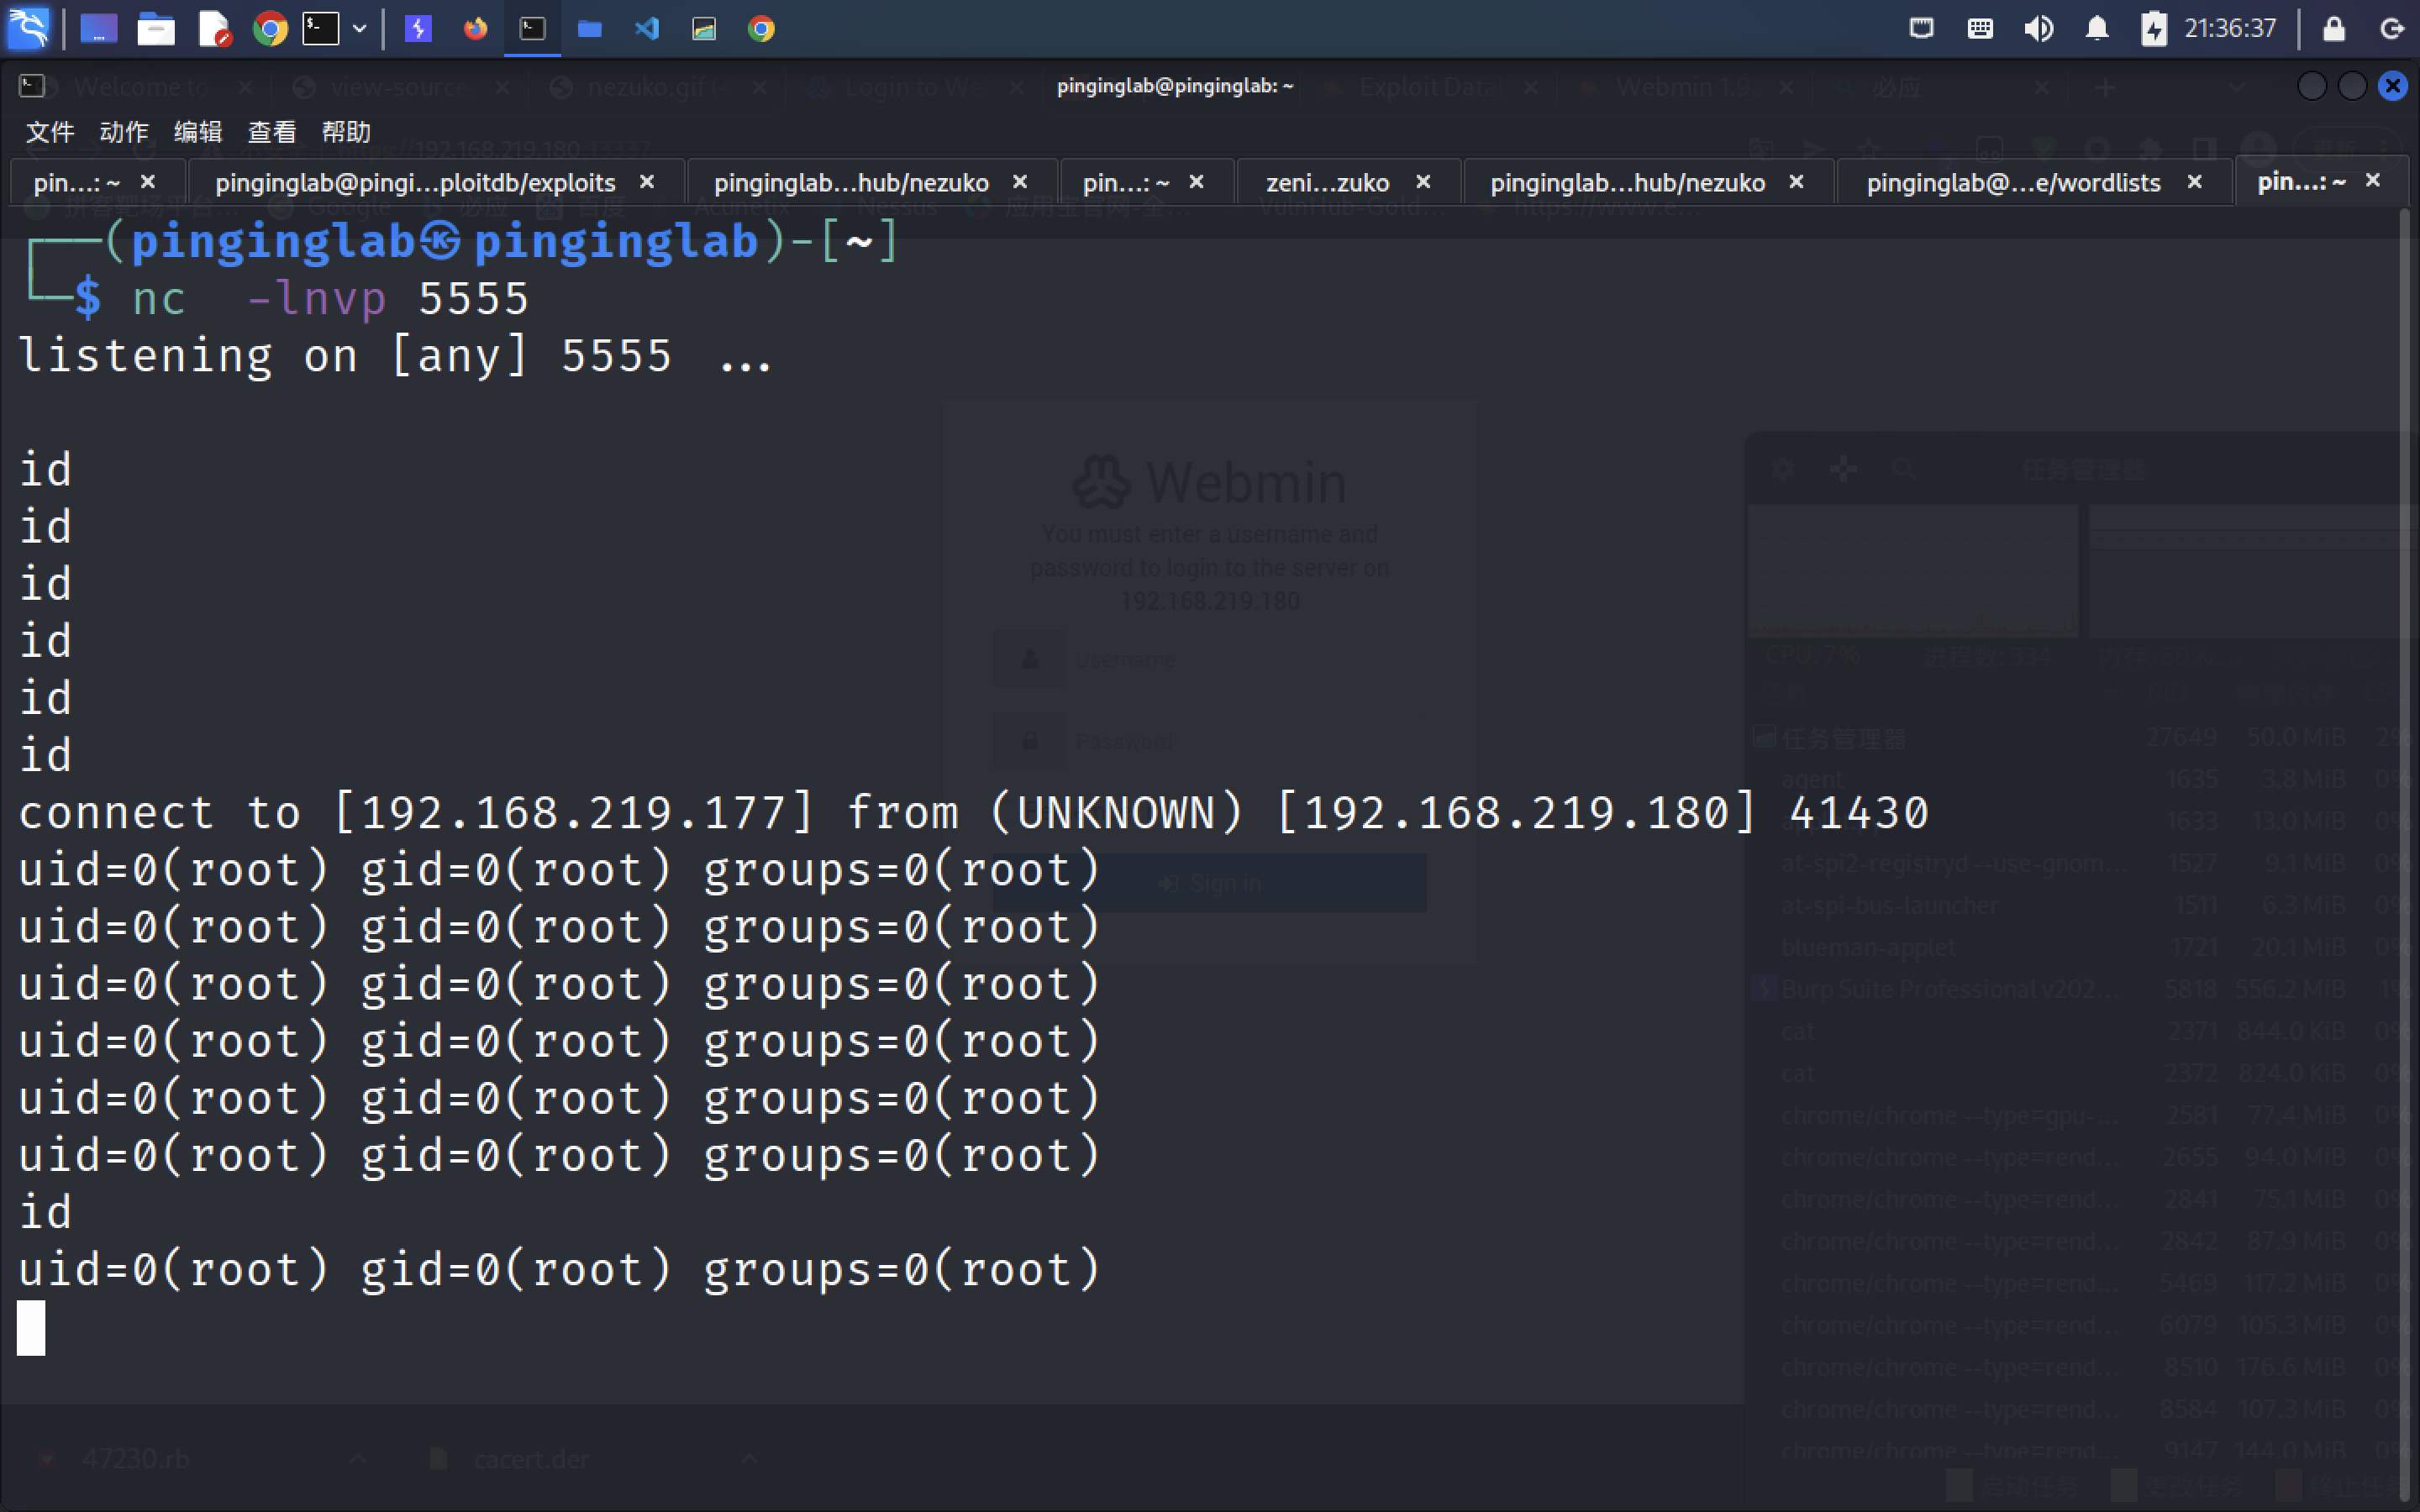
Task: Switch to the Firefox window in the taskbar
Action: click(475, 28)
